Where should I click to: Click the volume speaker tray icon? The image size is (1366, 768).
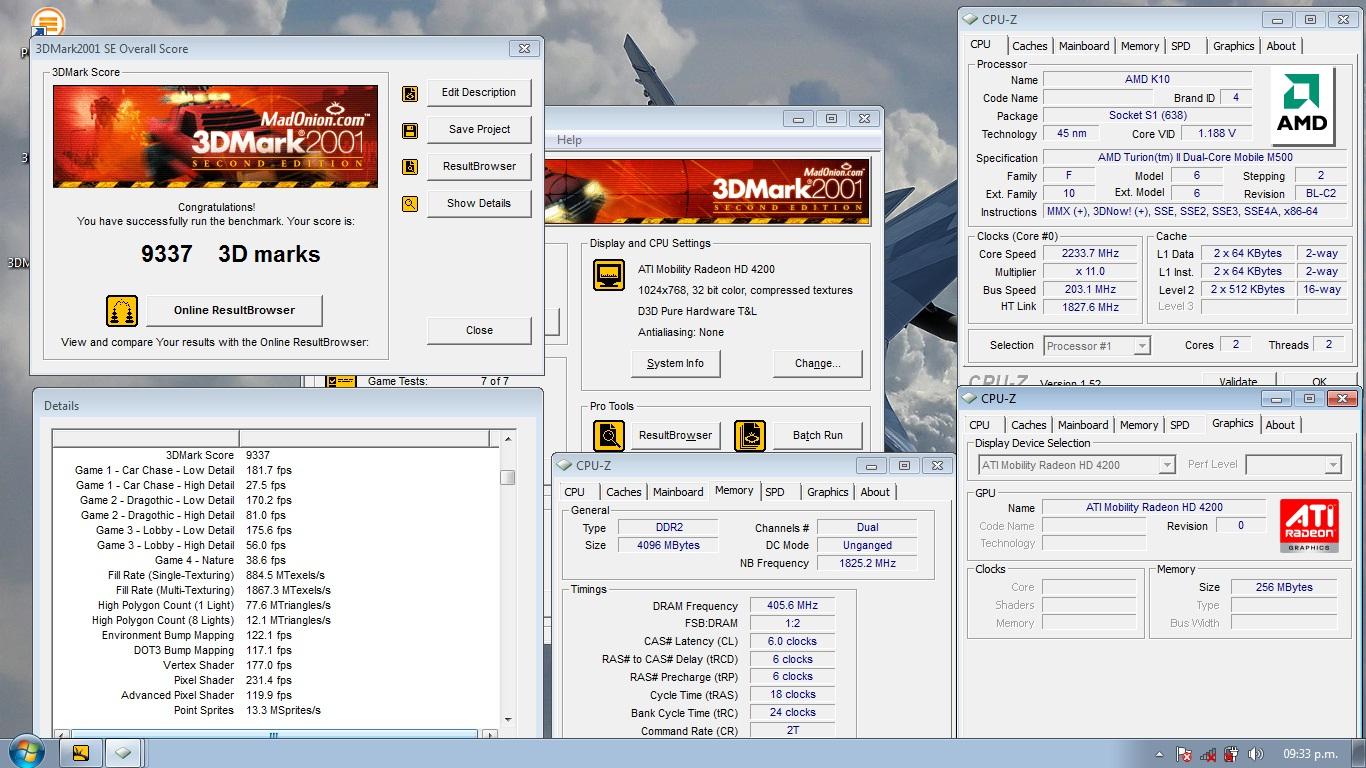(1255, 754)
